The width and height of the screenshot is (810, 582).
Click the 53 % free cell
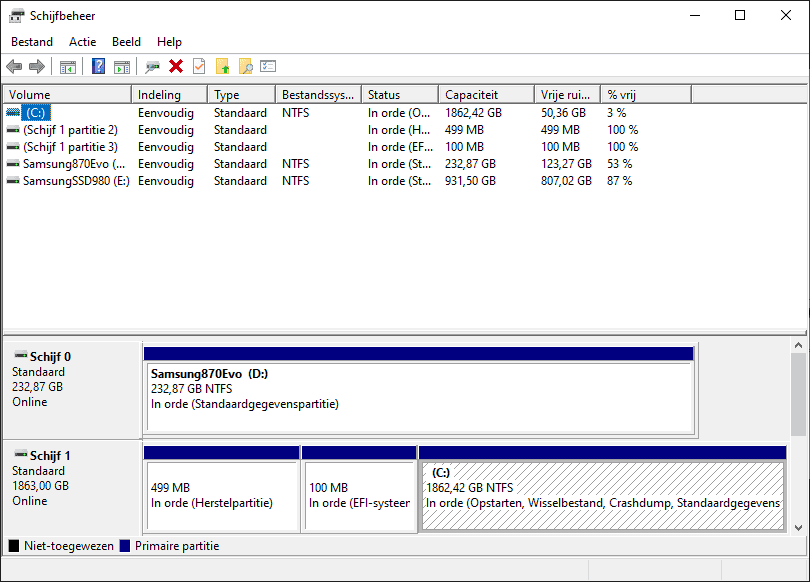[x=619, y=164]
